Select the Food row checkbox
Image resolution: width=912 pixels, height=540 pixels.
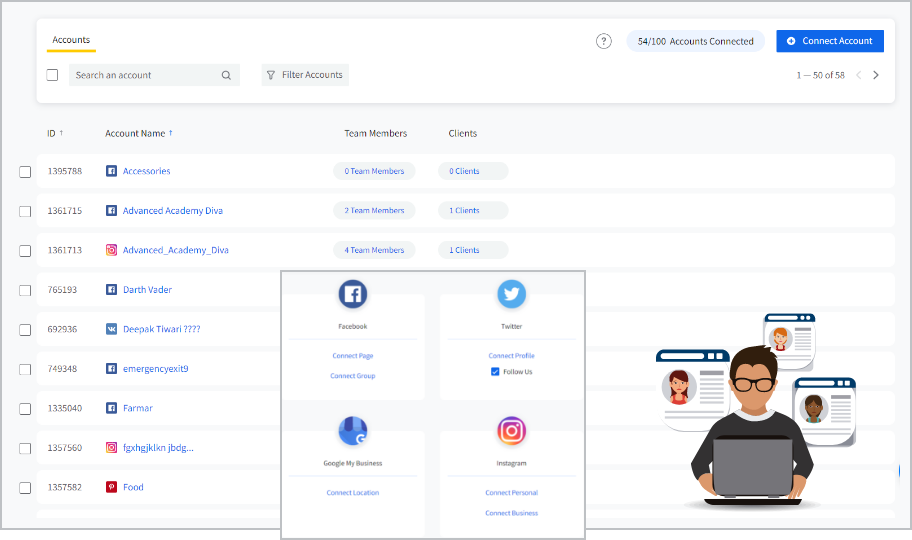[x=25, y=488]
